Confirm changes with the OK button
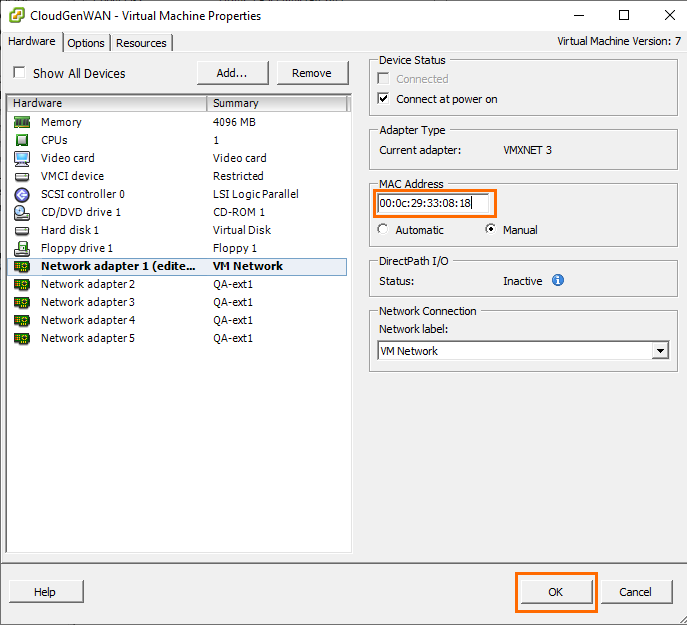This screenshot has height=625, width=687. (556, 592)
